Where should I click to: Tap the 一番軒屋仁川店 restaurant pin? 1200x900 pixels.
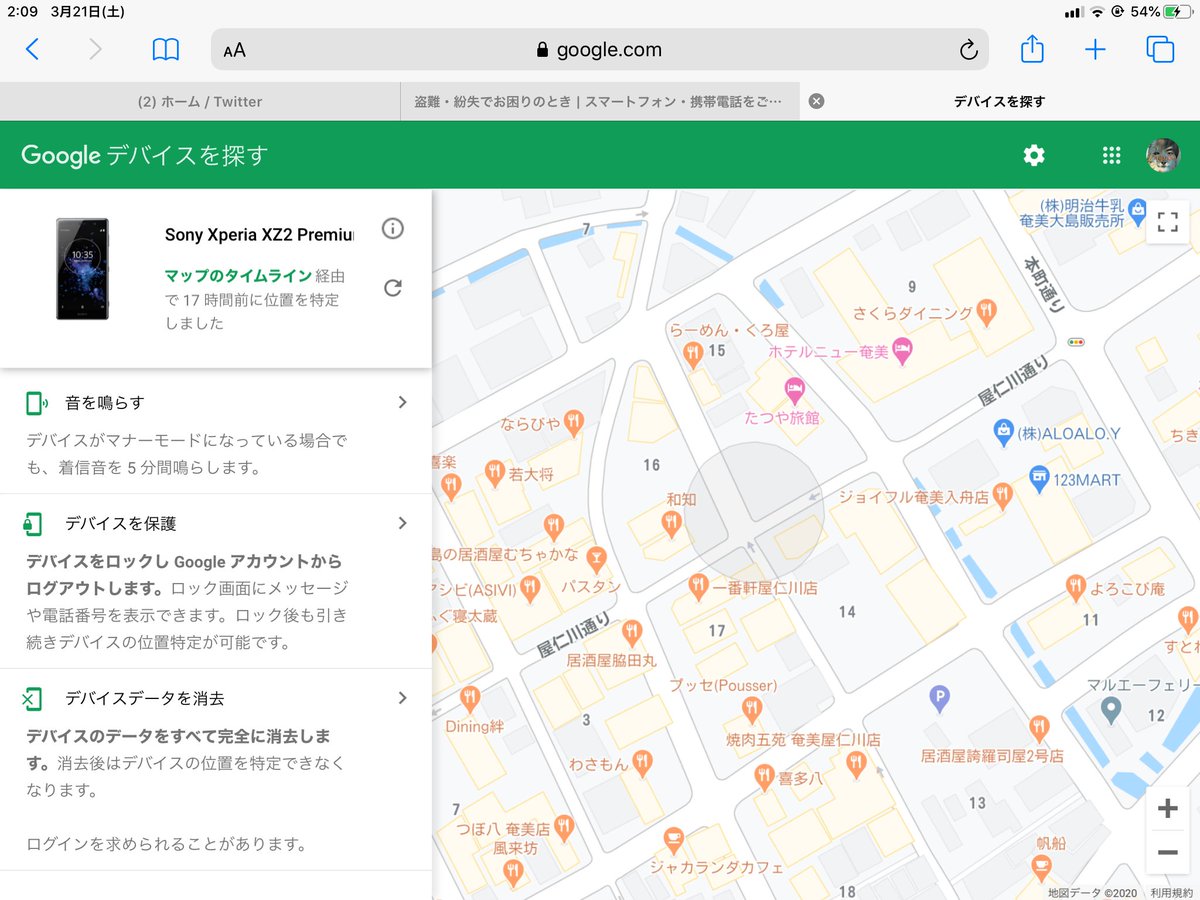tap(699, 587)
